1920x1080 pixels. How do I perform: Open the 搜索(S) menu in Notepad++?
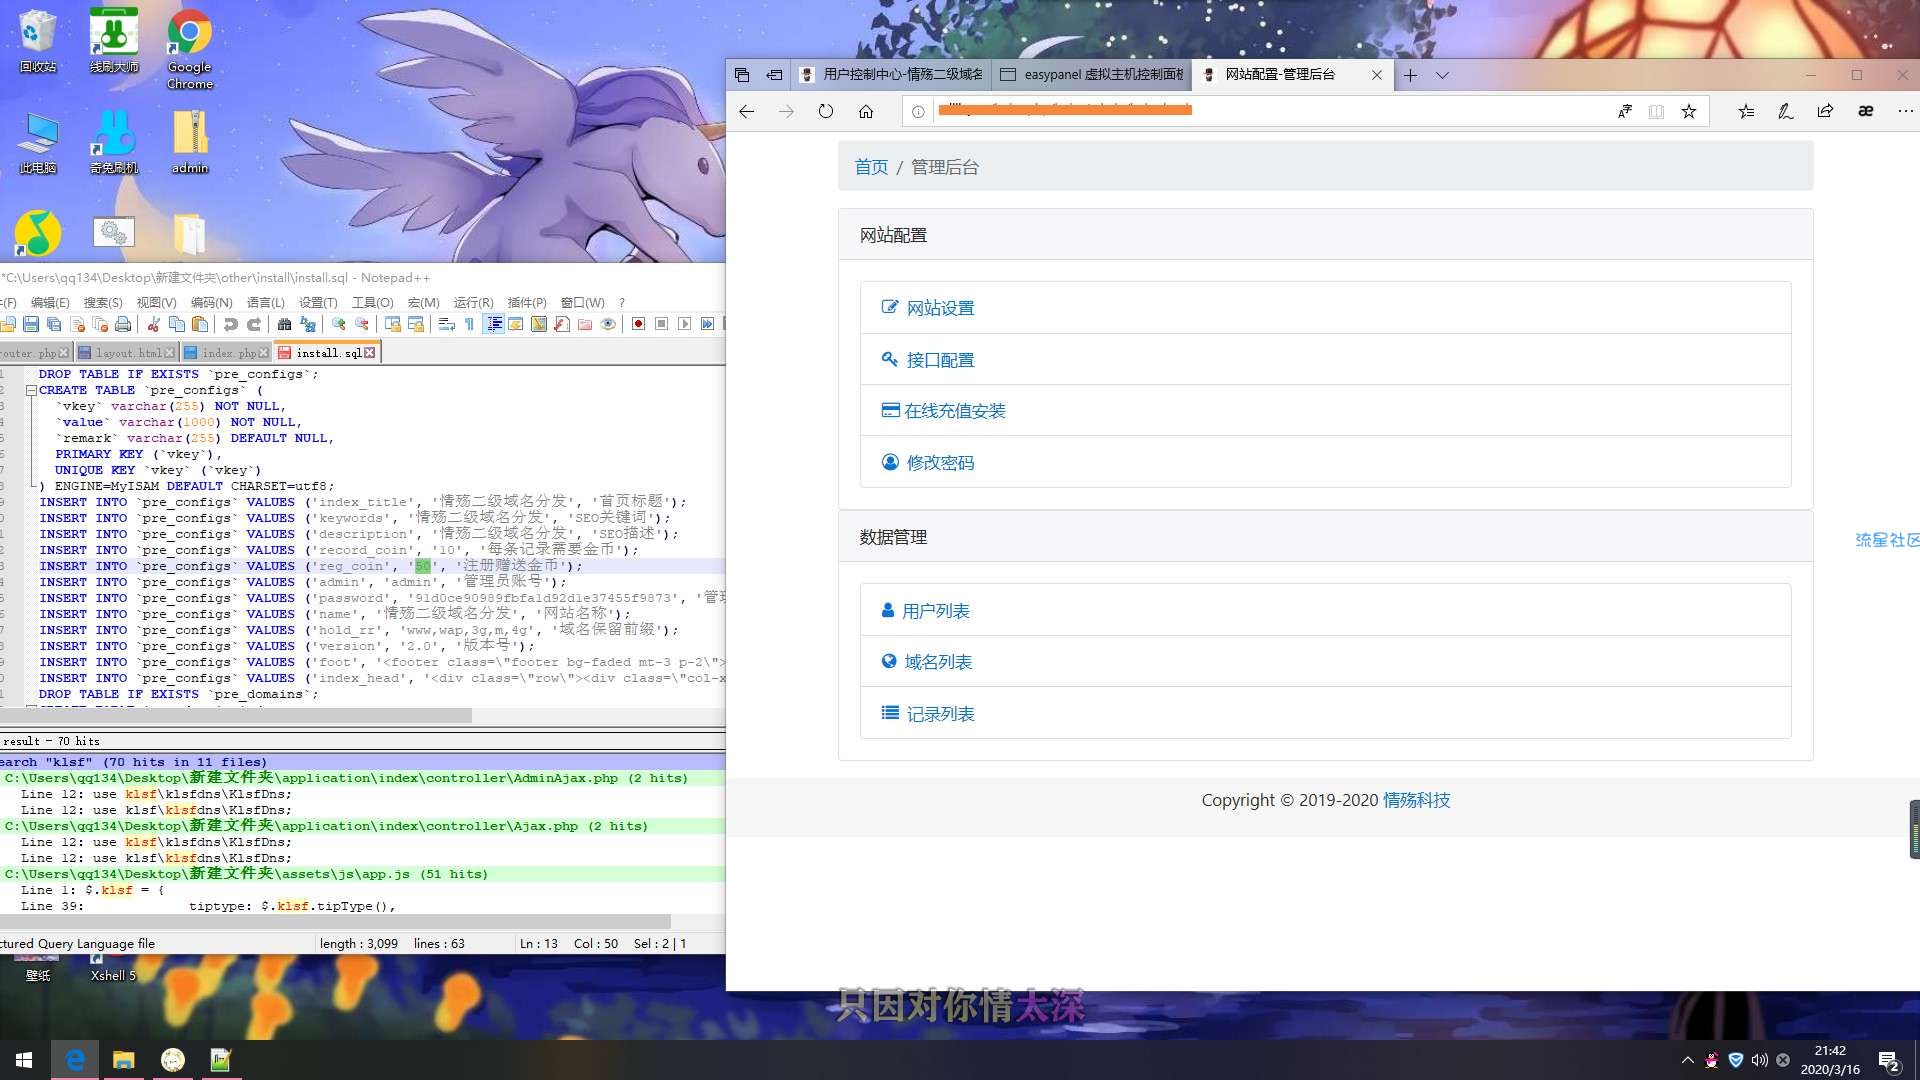pyautogui.click(x=103, y=302)
